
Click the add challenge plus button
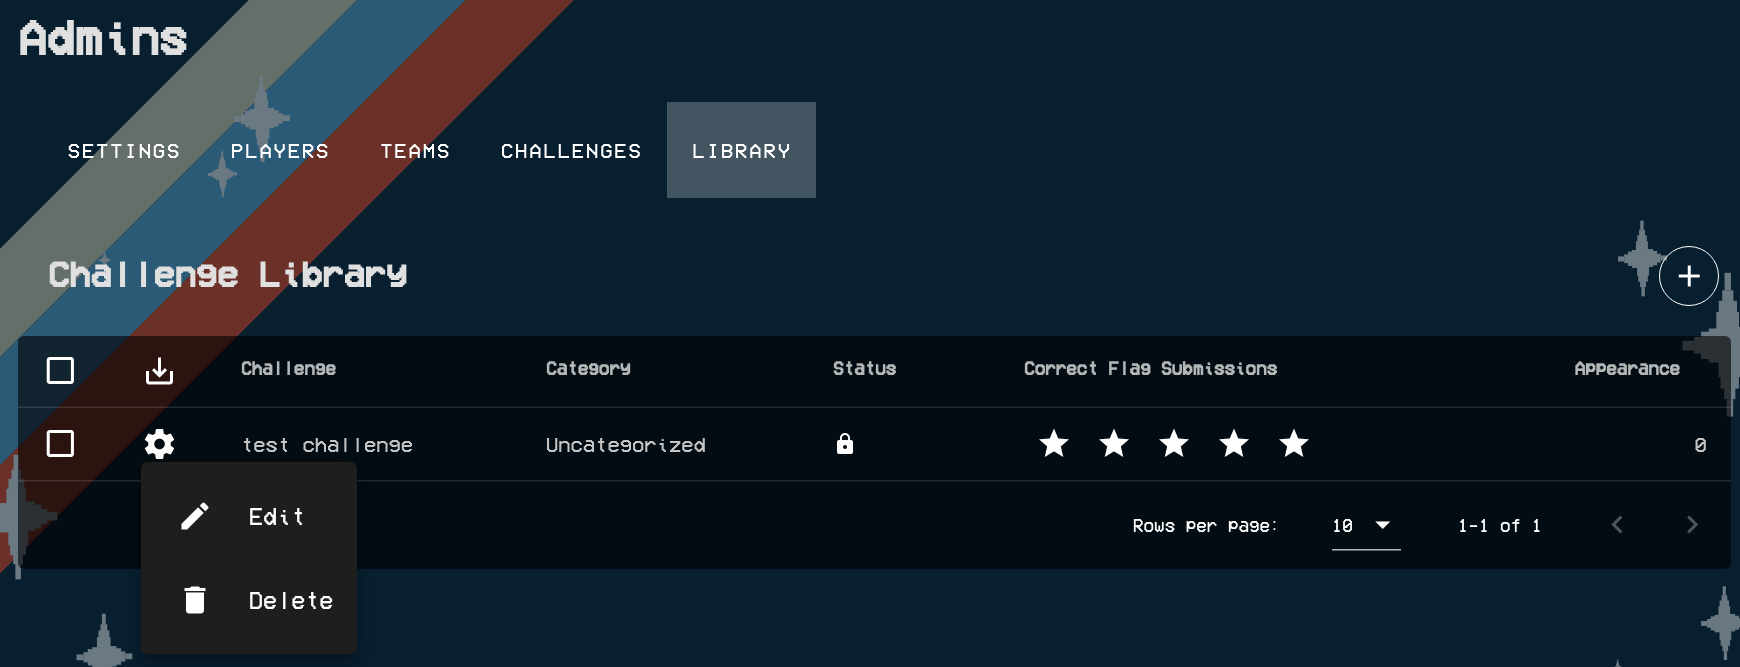point(1688,276)
